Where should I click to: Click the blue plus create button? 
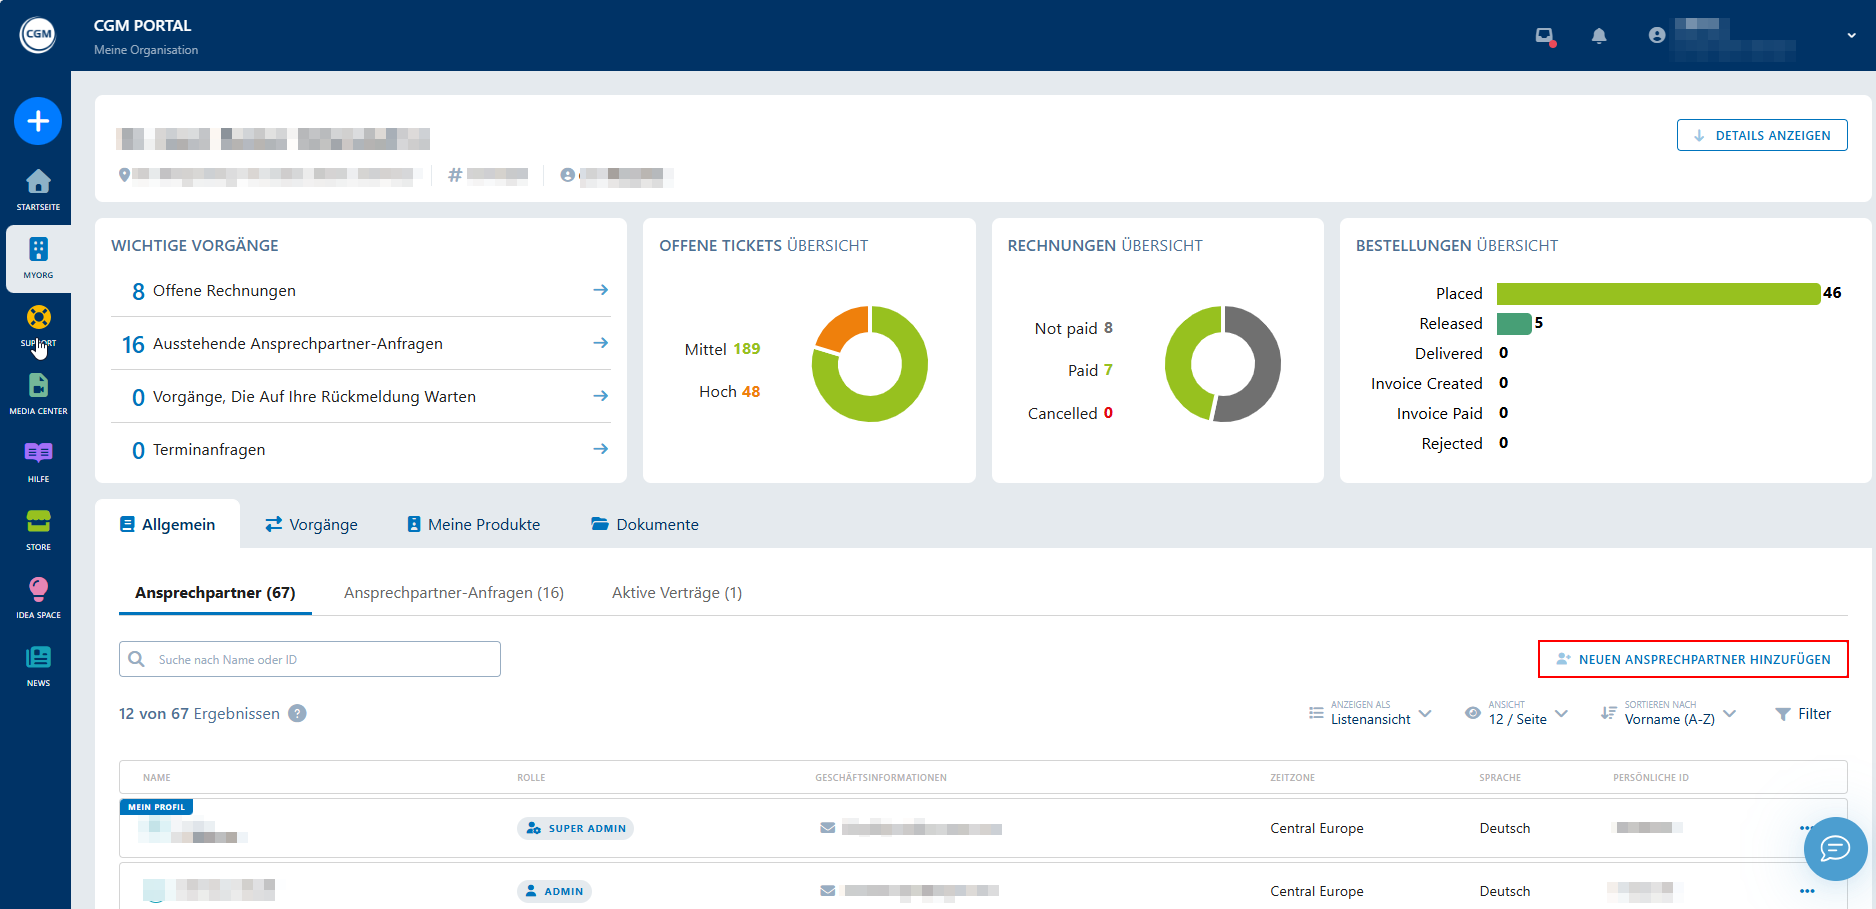[x=38, y=121]
